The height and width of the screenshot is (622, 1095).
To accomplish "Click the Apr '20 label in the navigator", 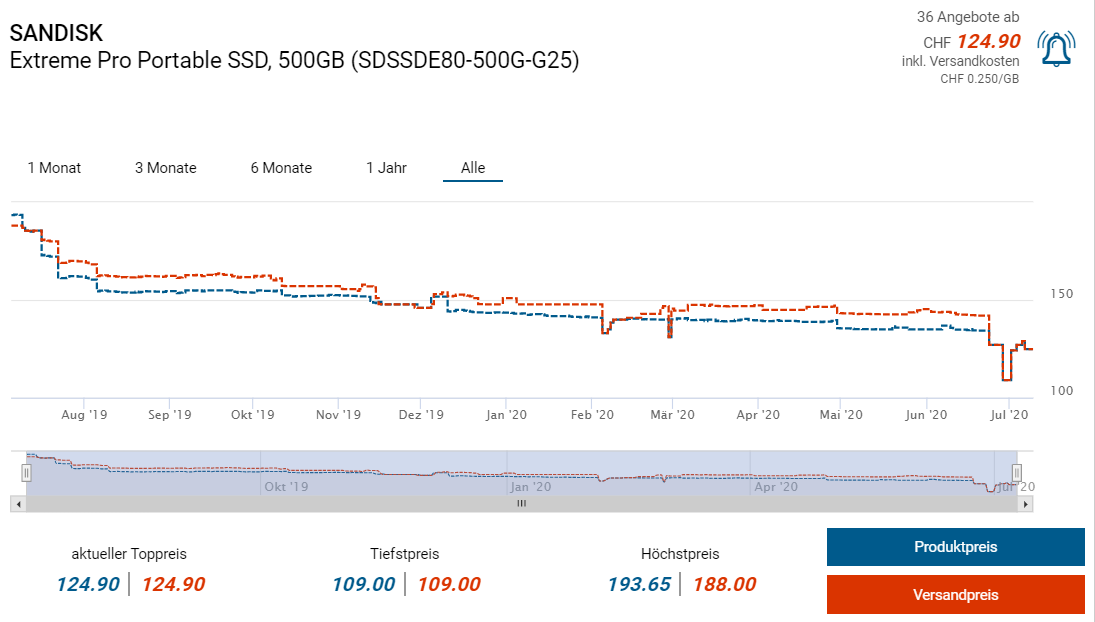I will coord(776,487).
